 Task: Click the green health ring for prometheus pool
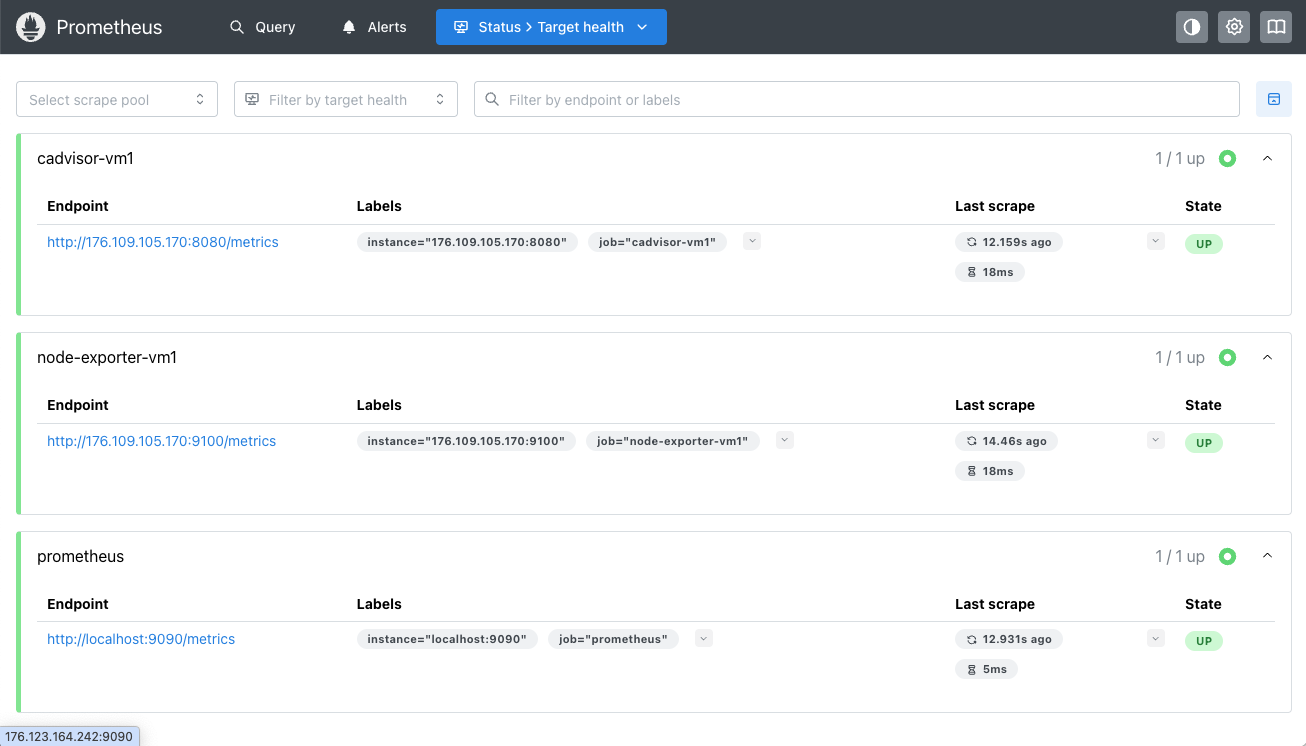pos(1227,556)
